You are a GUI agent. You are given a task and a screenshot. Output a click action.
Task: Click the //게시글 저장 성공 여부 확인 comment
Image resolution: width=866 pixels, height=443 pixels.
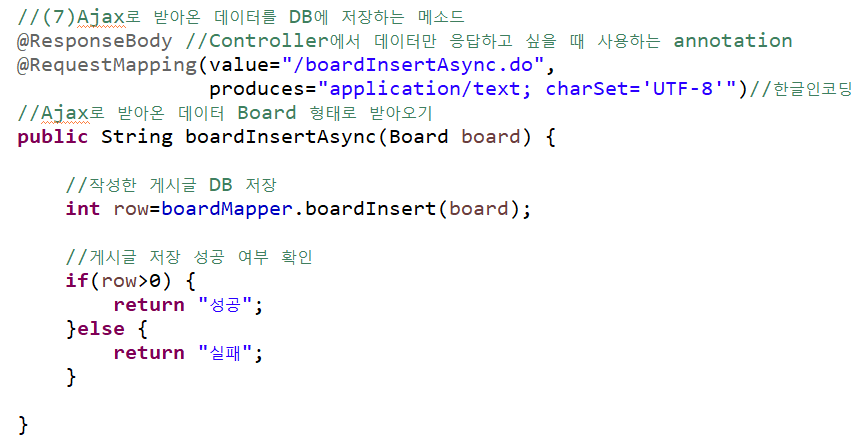(x=189, y=257)
